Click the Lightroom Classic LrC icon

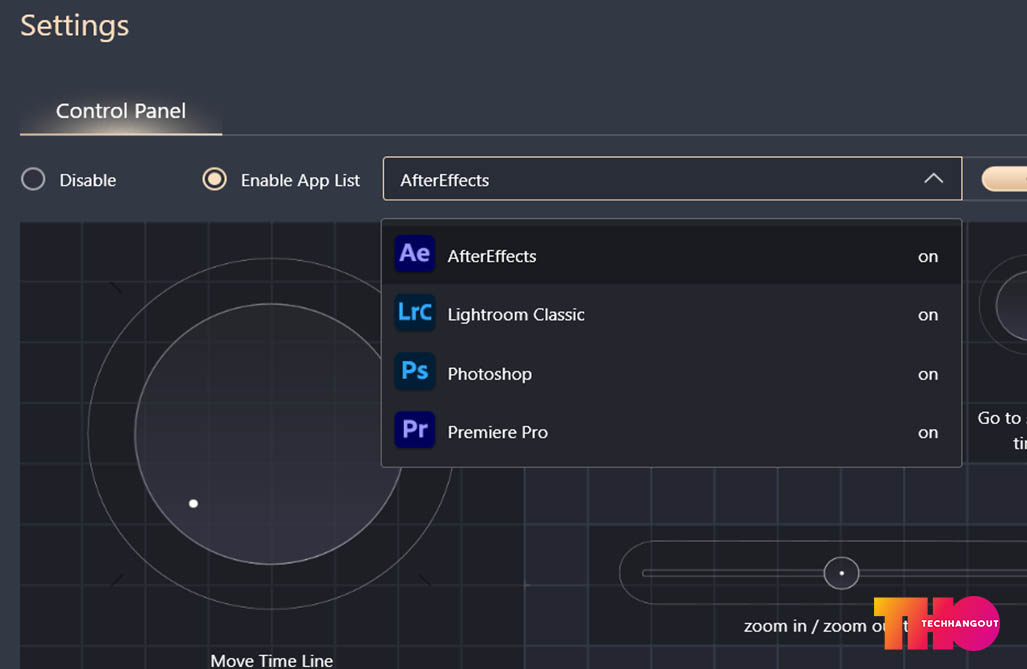(x=415, y=313)
